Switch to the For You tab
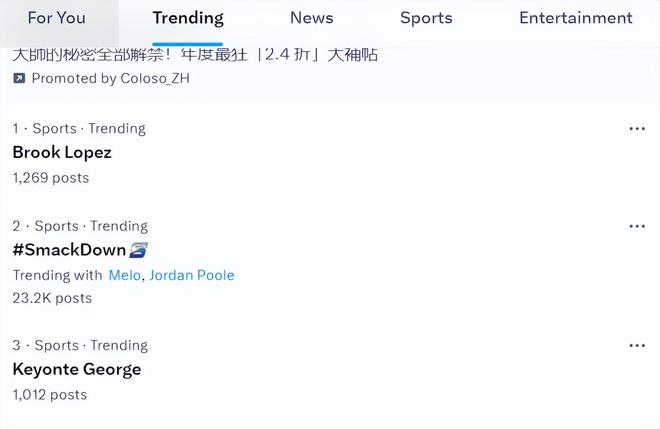 [56, 18]
